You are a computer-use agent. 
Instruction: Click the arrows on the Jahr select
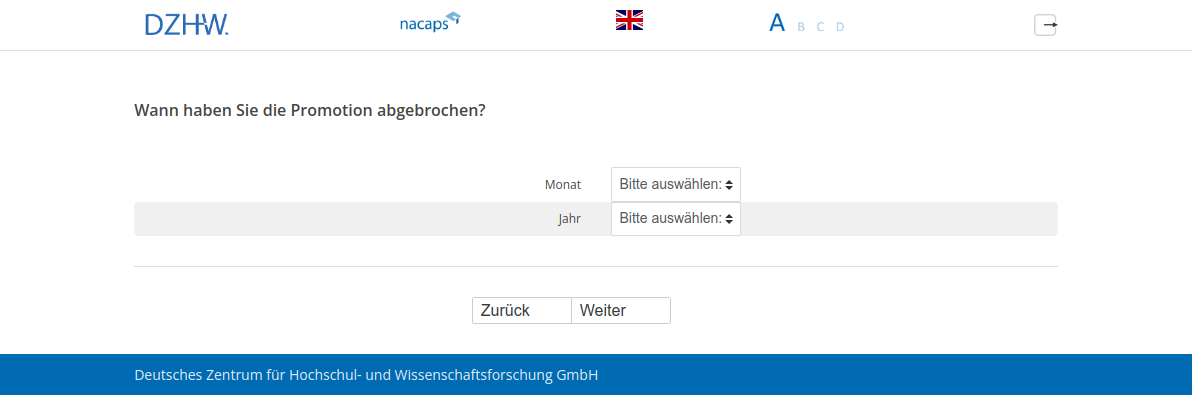click(x=729, y=218)
